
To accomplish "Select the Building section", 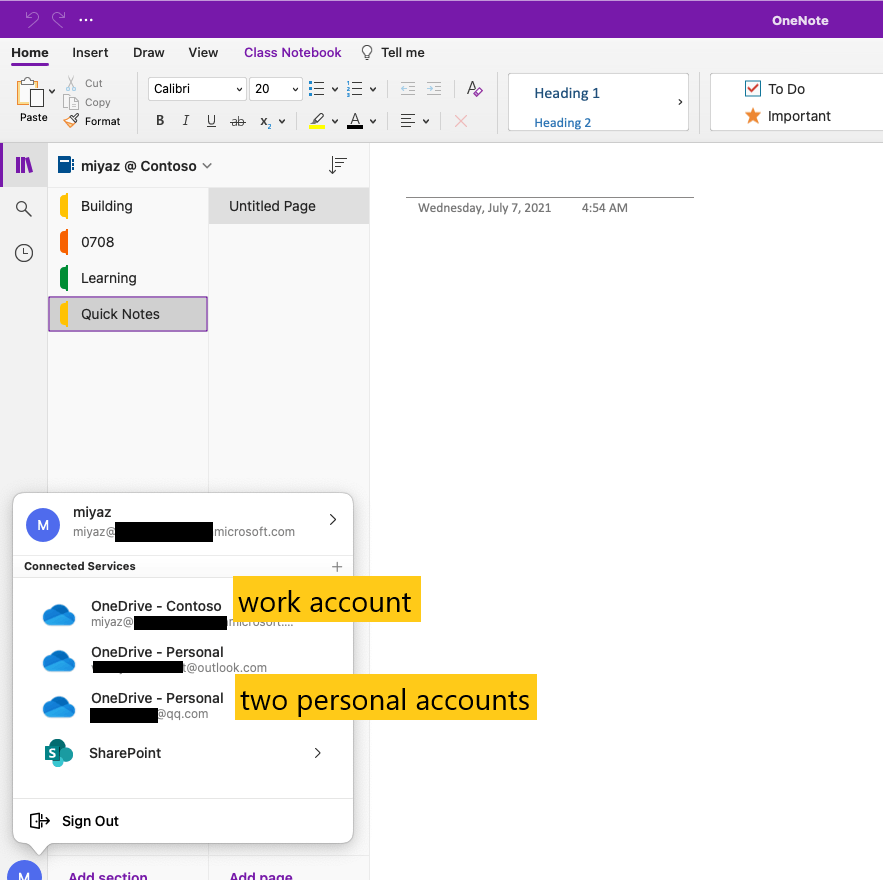I will (x=128, y=206).
